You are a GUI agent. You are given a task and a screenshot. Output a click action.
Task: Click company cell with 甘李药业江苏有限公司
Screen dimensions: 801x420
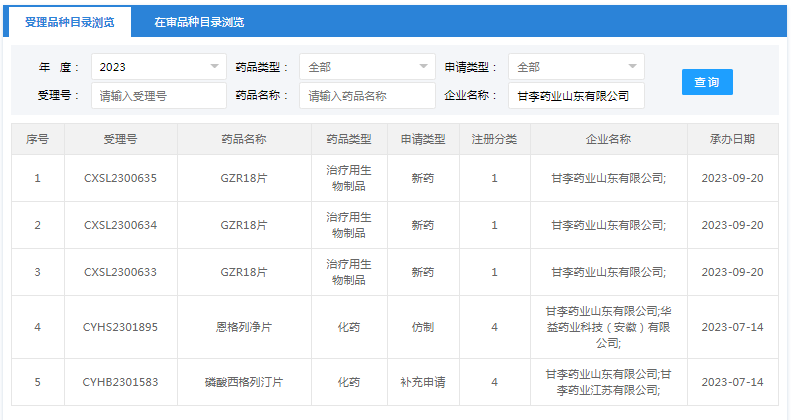pyautogui.click(x=608, y=382)
